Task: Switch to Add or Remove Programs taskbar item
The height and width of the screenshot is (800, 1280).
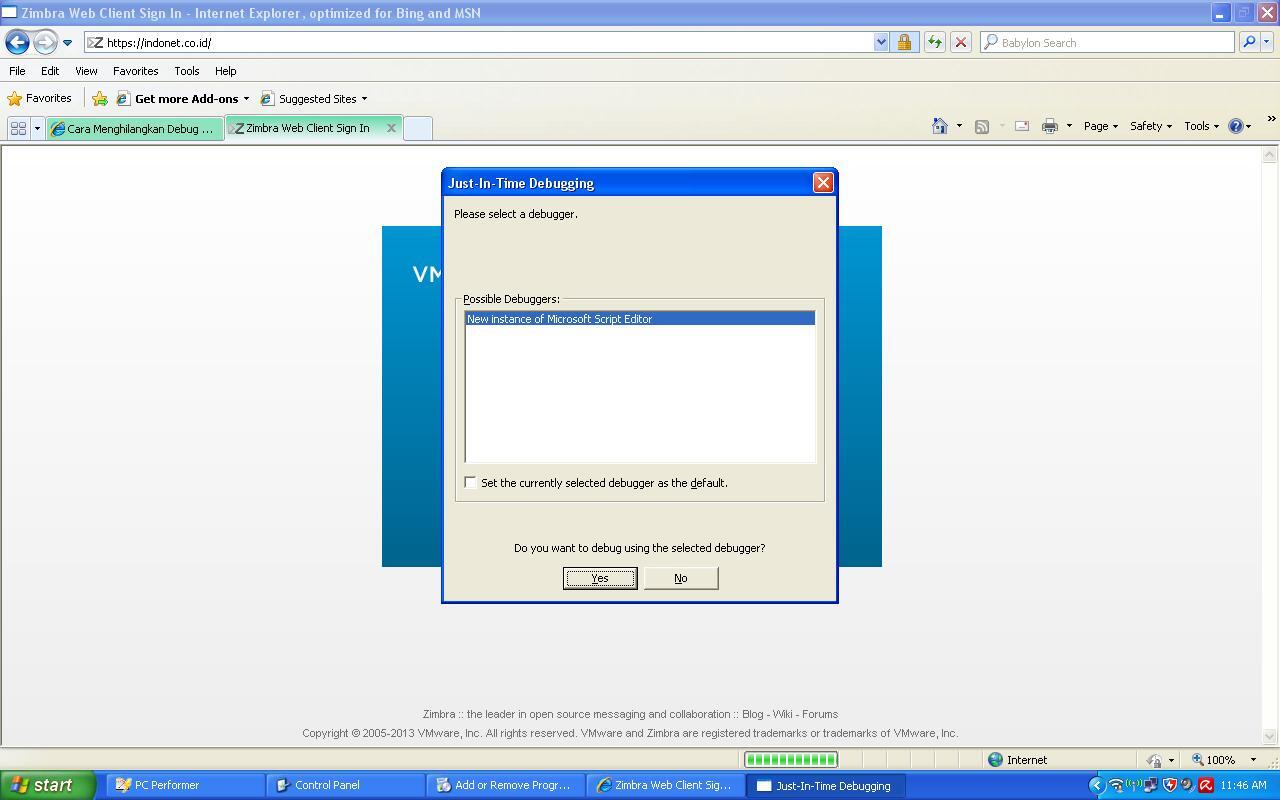Action: pos(505,785)
